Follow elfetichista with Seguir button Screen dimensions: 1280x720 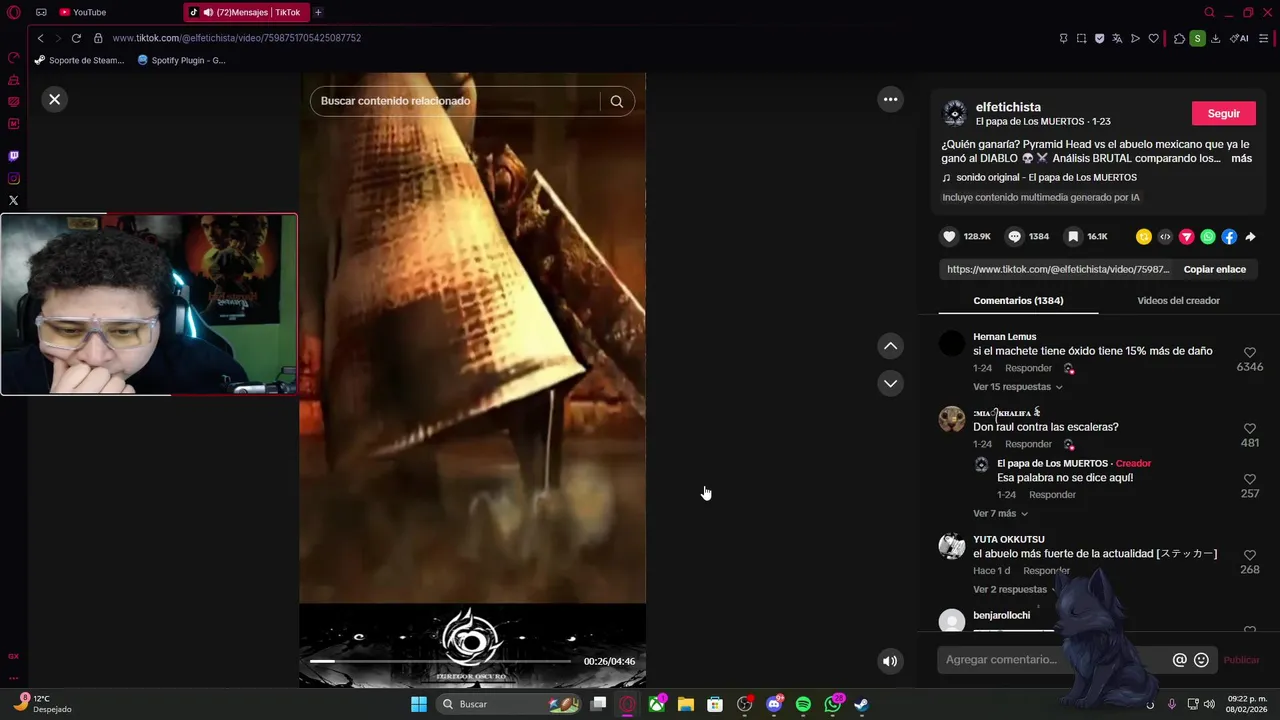coord(1223,113)
